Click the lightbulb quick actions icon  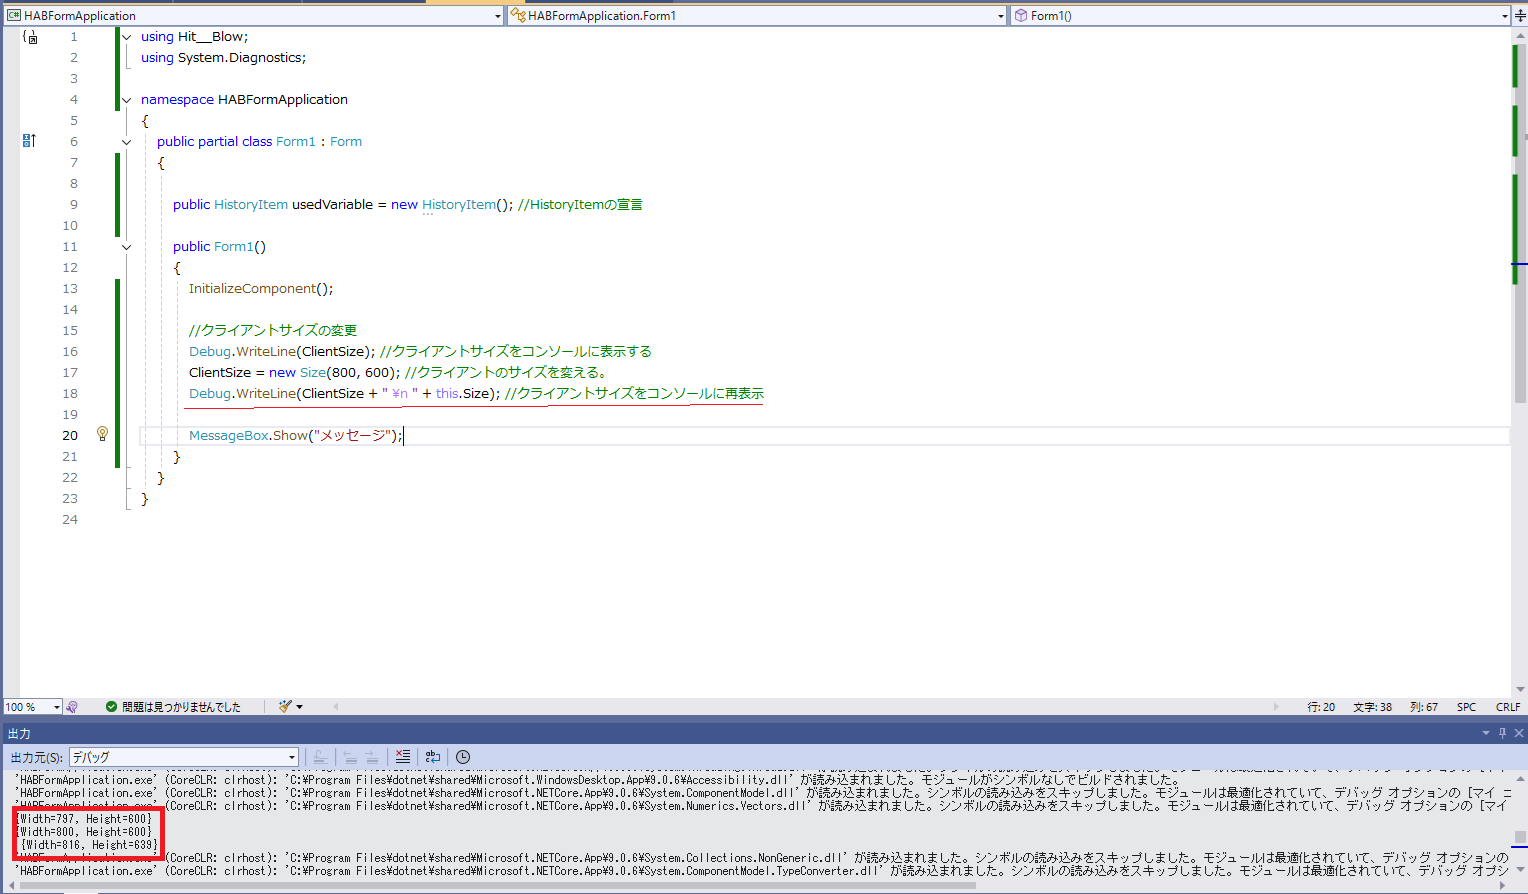coord(102,434)
